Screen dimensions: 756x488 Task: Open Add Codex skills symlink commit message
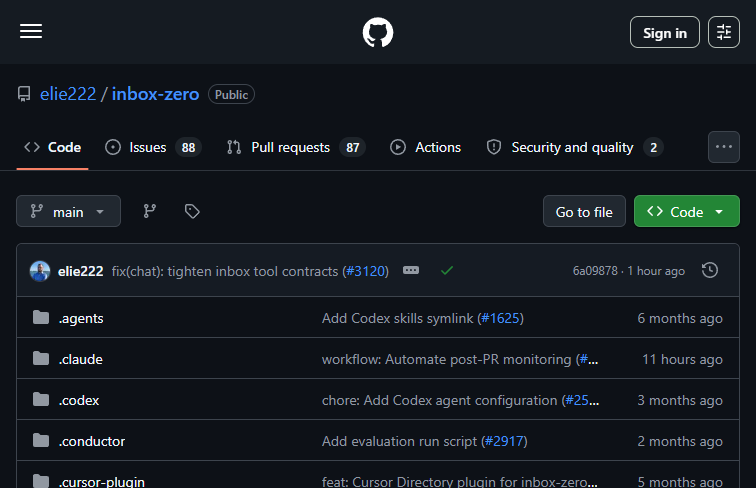398,318
